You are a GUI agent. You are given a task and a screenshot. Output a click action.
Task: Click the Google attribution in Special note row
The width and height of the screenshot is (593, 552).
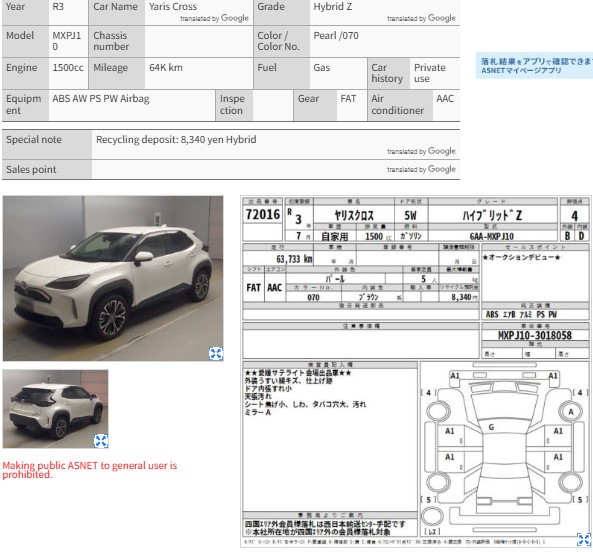click(x=421, y=151)
